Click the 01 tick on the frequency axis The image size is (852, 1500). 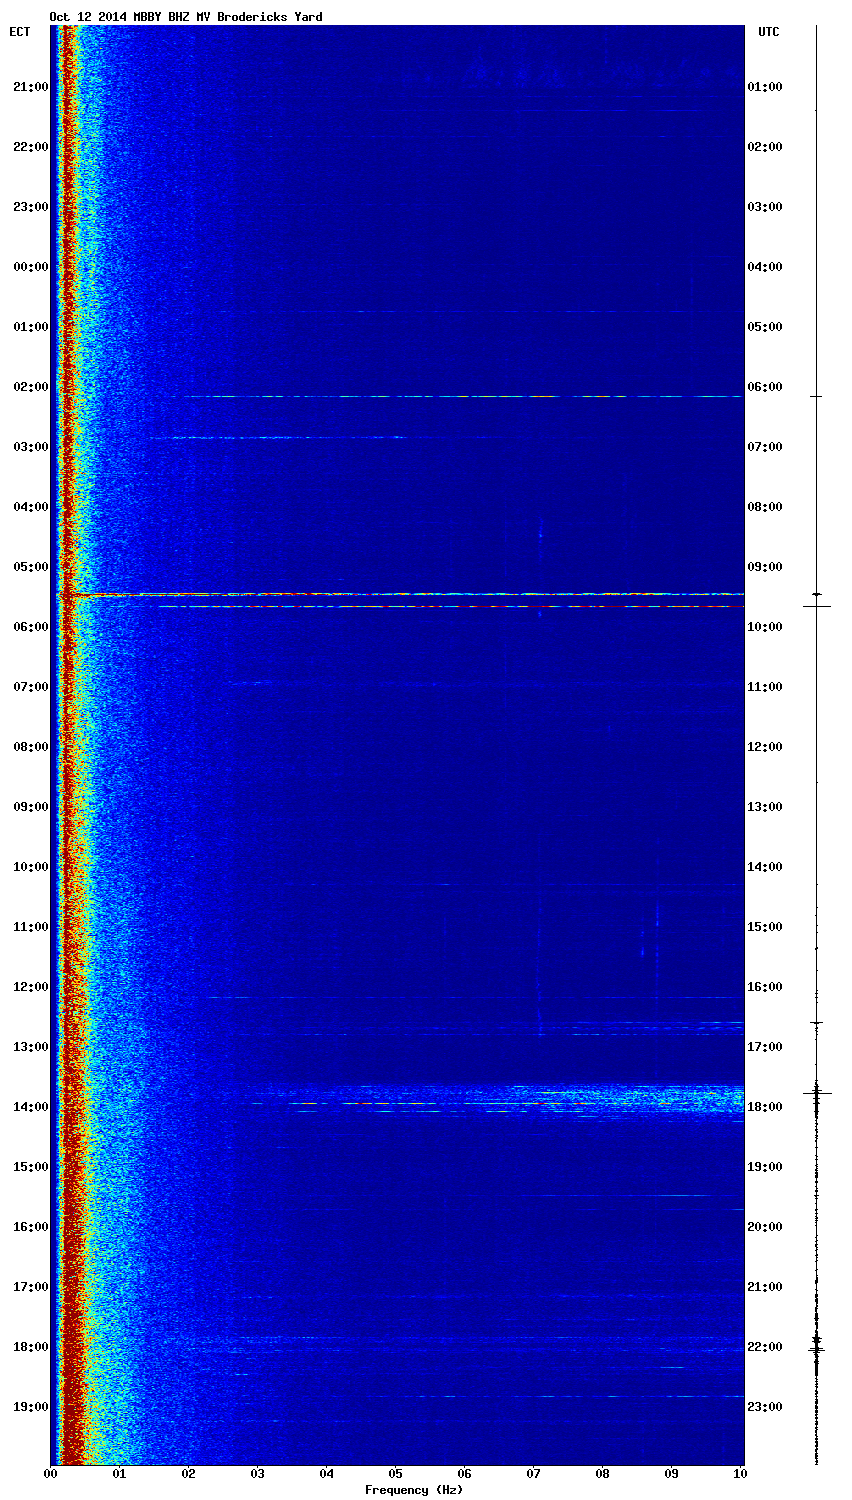(x=119, y=1474)
